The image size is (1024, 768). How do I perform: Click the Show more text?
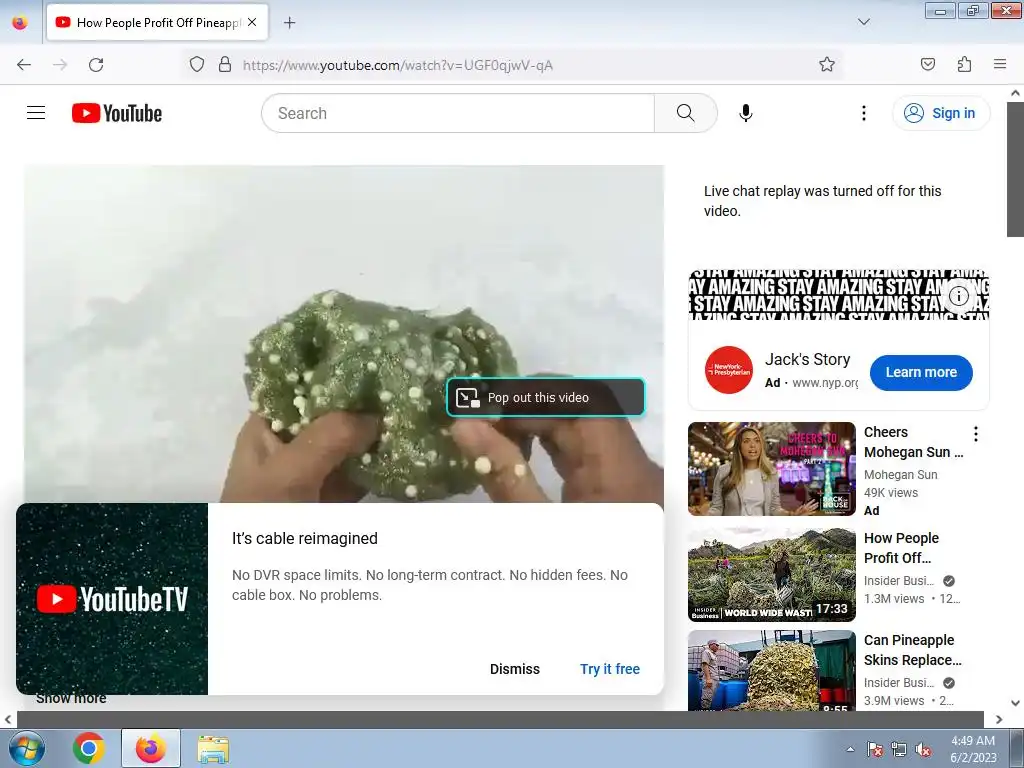[x=71, y=699]
